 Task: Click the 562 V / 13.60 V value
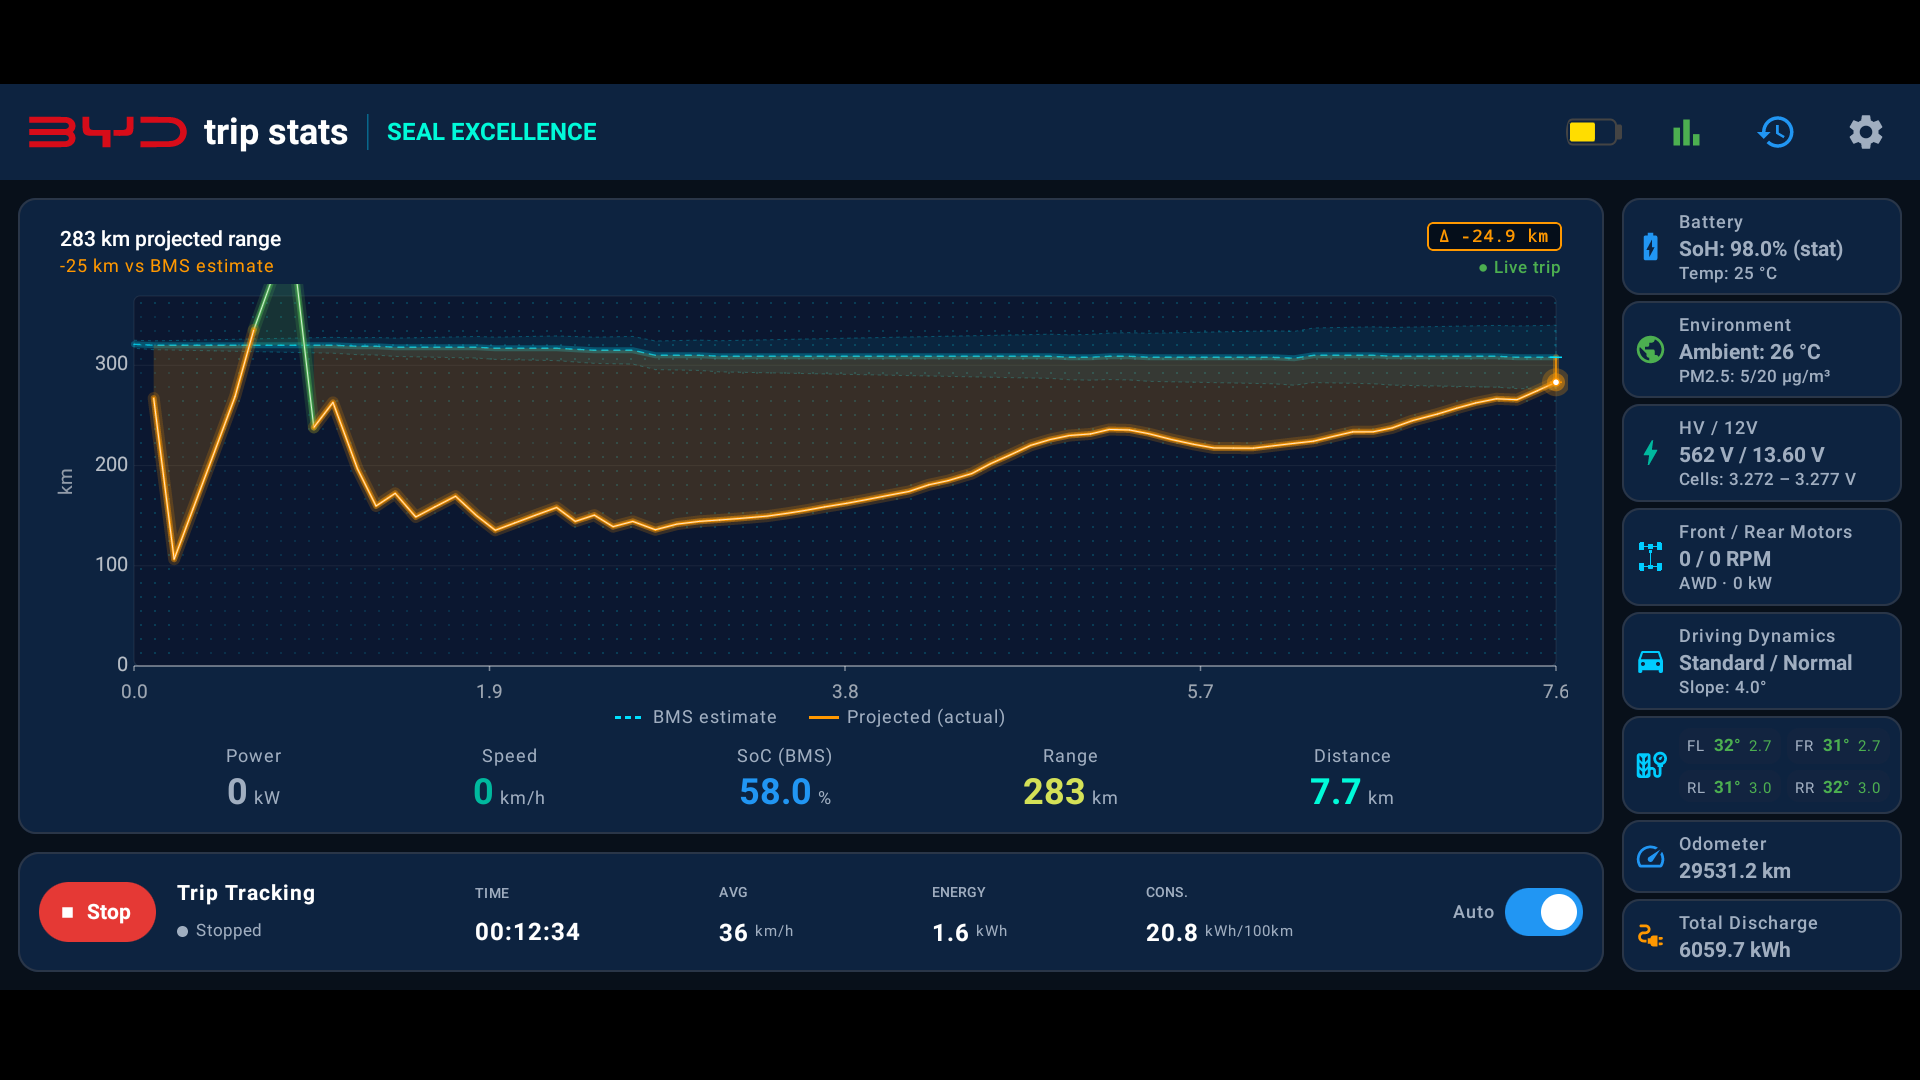[x=1751, y=455]
